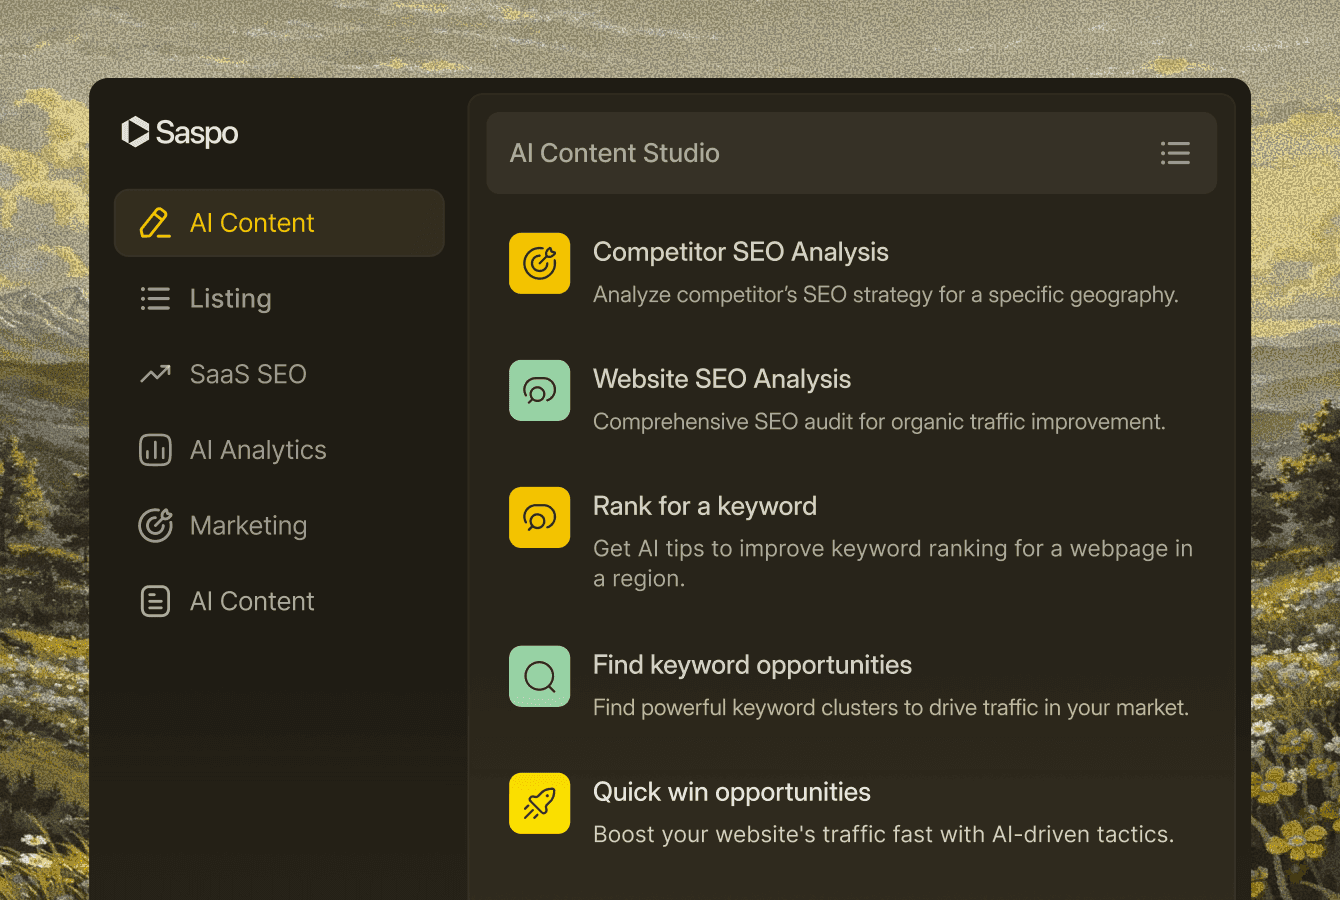Screen dimensions: 1340x900
Task: Switch to the AI Content section
Action: click(252, 222)
